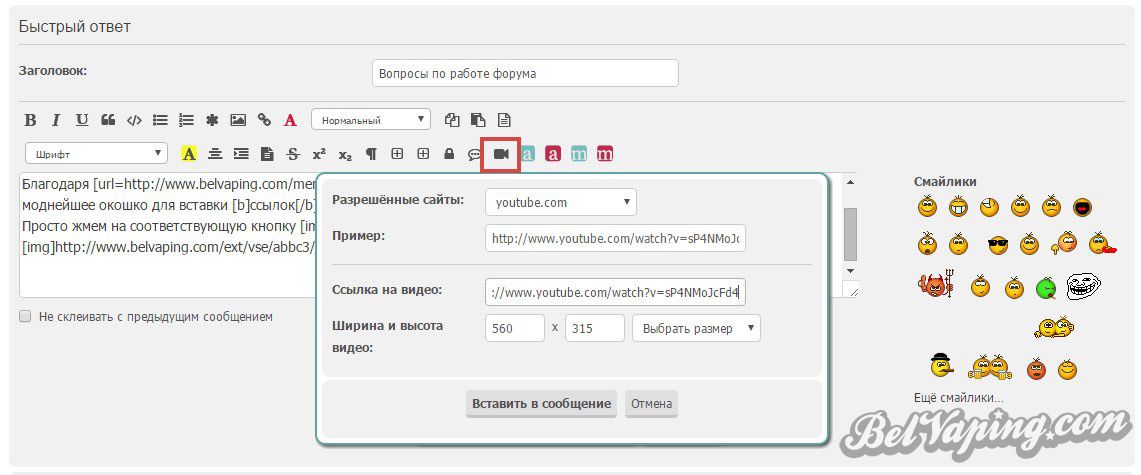This screenshot has width=1141, height=475.
Task: Insert the red devil with pitchfork smiley
Action: click(935, 284)
